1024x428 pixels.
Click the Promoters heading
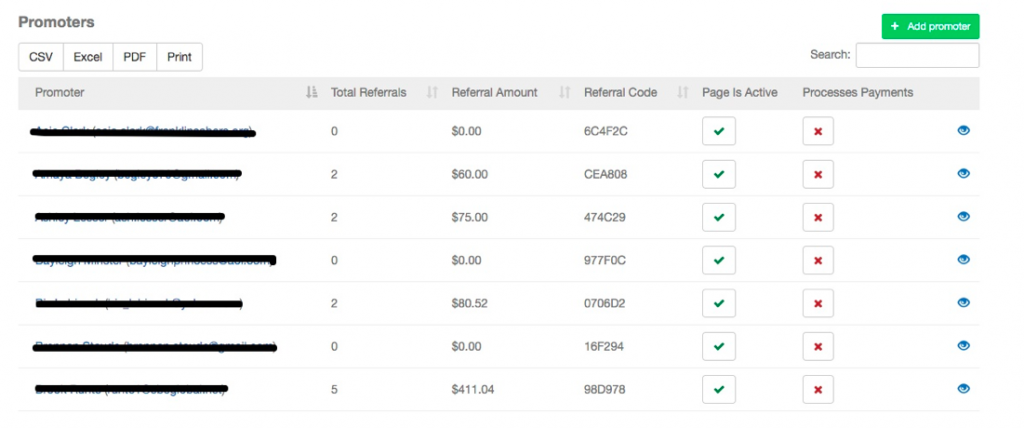[56, 22]
